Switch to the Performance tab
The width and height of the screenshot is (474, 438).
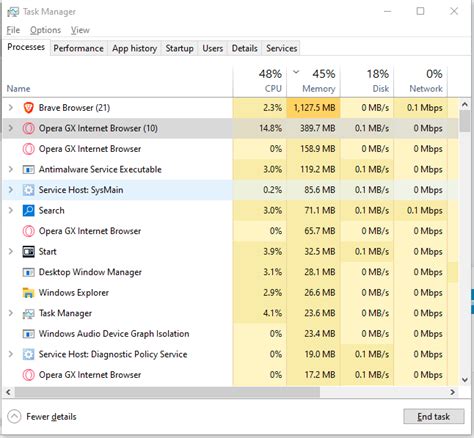pyautogui.click(x=79, y=48)
